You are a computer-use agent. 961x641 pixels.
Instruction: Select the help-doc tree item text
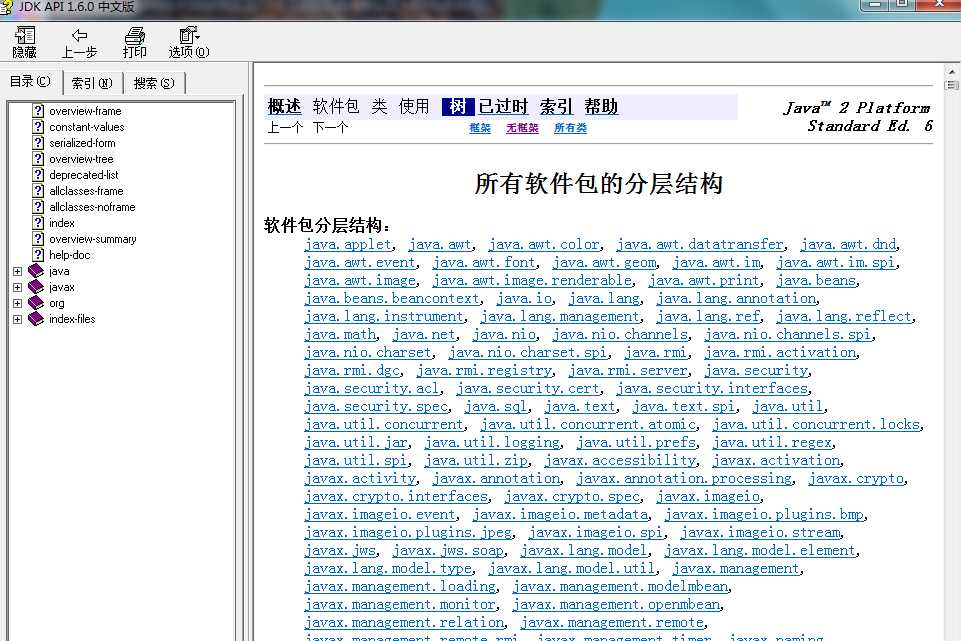pos(69,255)
